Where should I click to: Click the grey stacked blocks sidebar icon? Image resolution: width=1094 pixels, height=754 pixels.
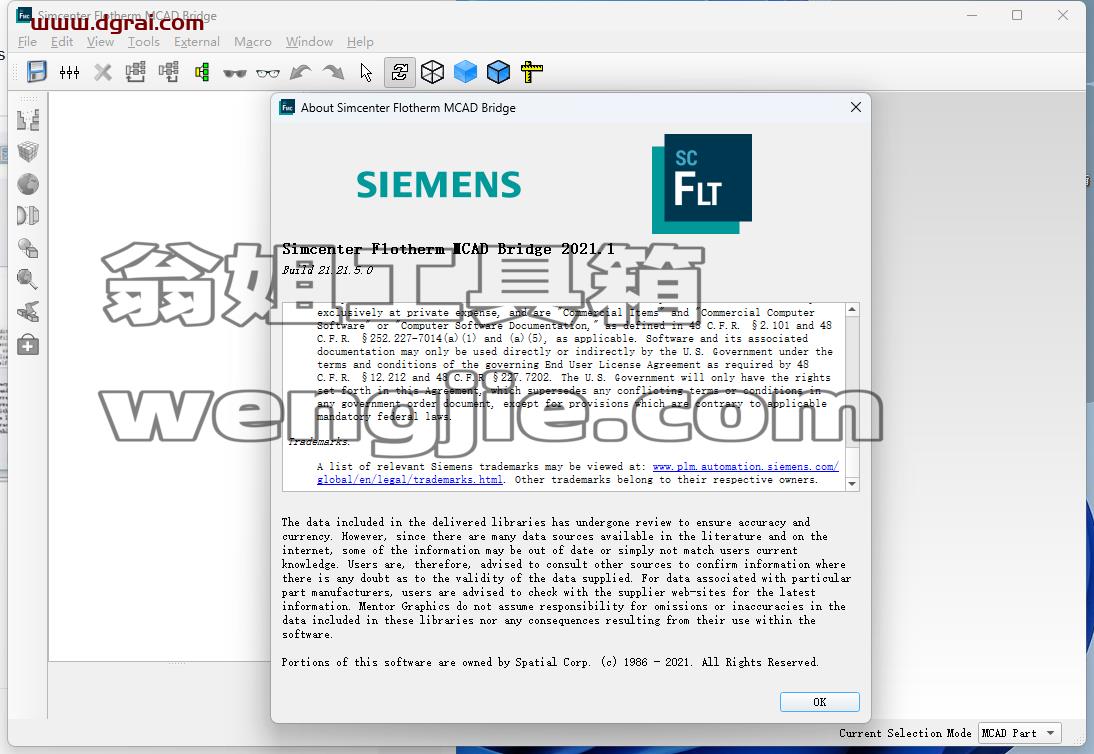click(28, 312)
